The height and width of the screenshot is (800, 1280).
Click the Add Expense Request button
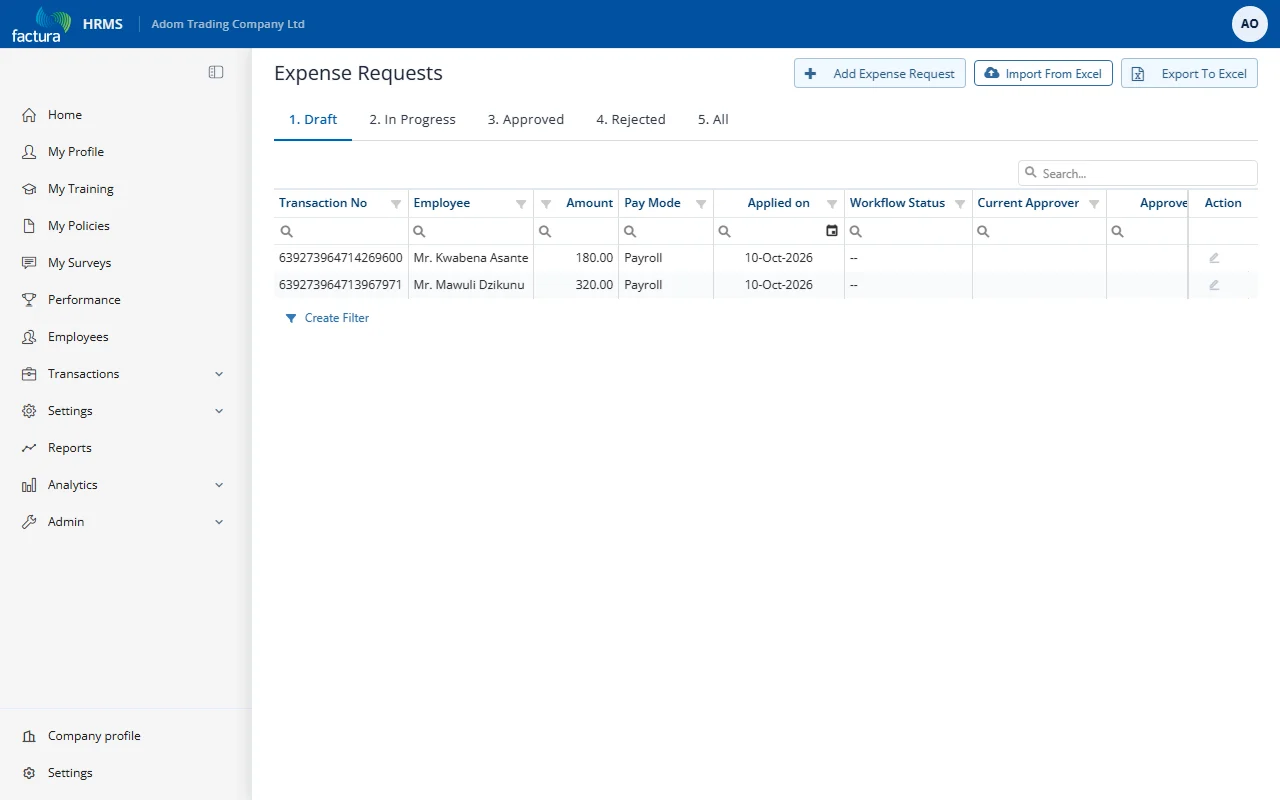tap(880, 73)
